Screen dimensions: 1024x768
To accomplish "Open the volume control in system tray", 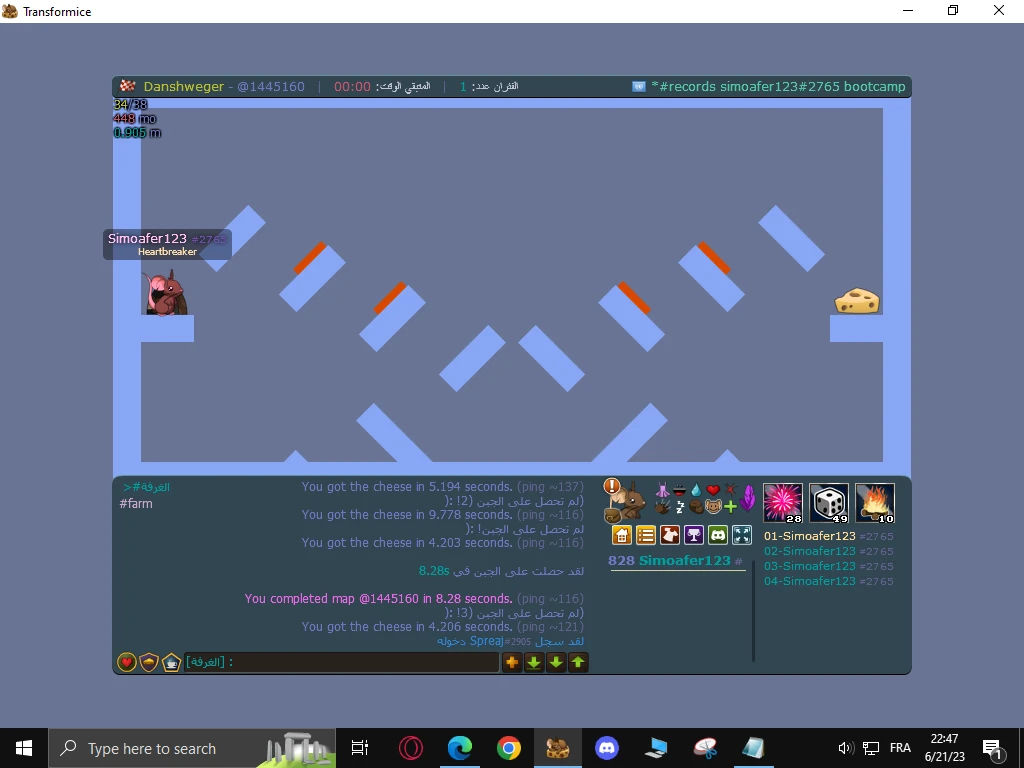I will click(x=846, y=748).
